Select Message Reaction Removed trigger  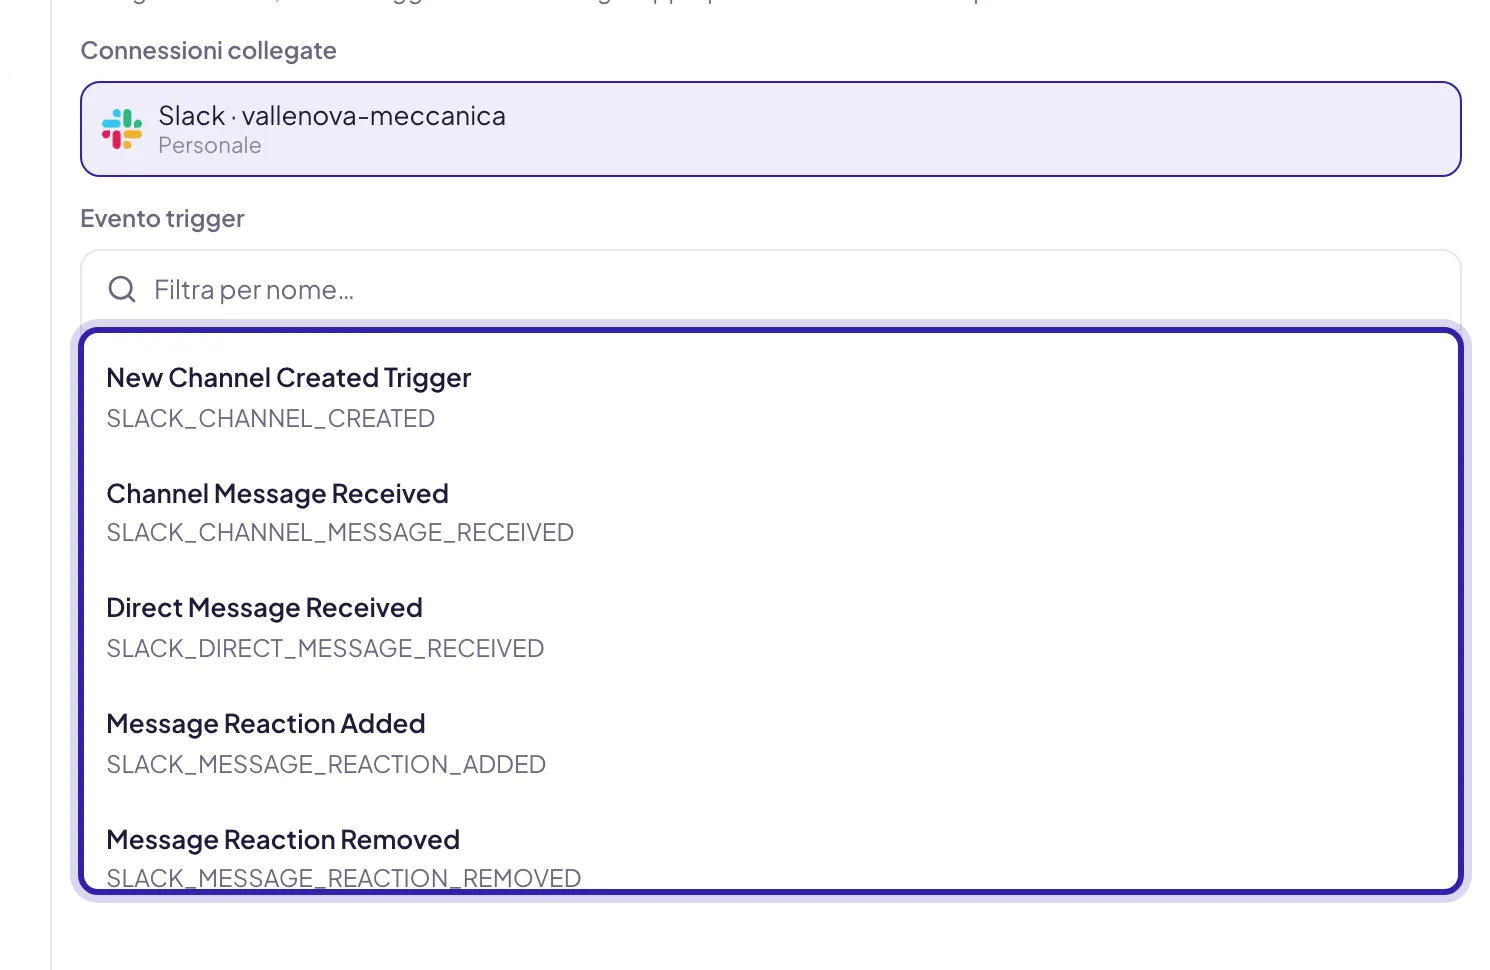tap(770, 846)
